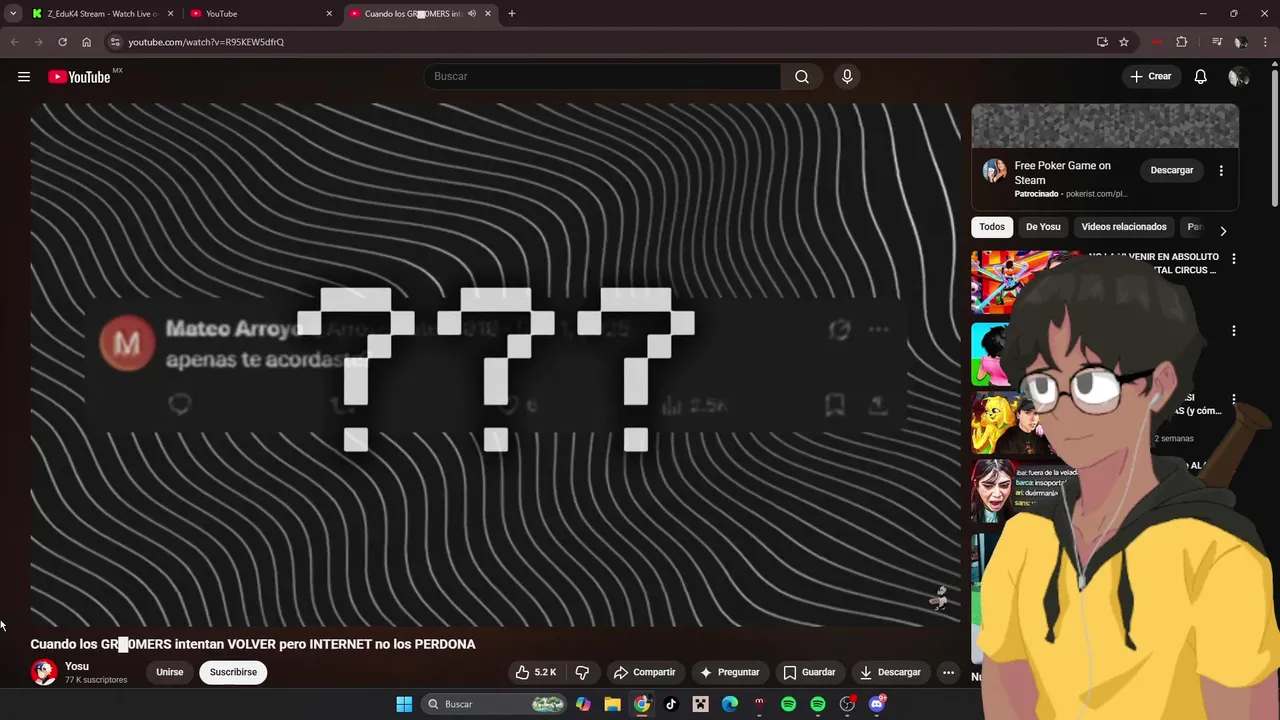Click into the YouTube Buscar search field

tap(603, 77)
